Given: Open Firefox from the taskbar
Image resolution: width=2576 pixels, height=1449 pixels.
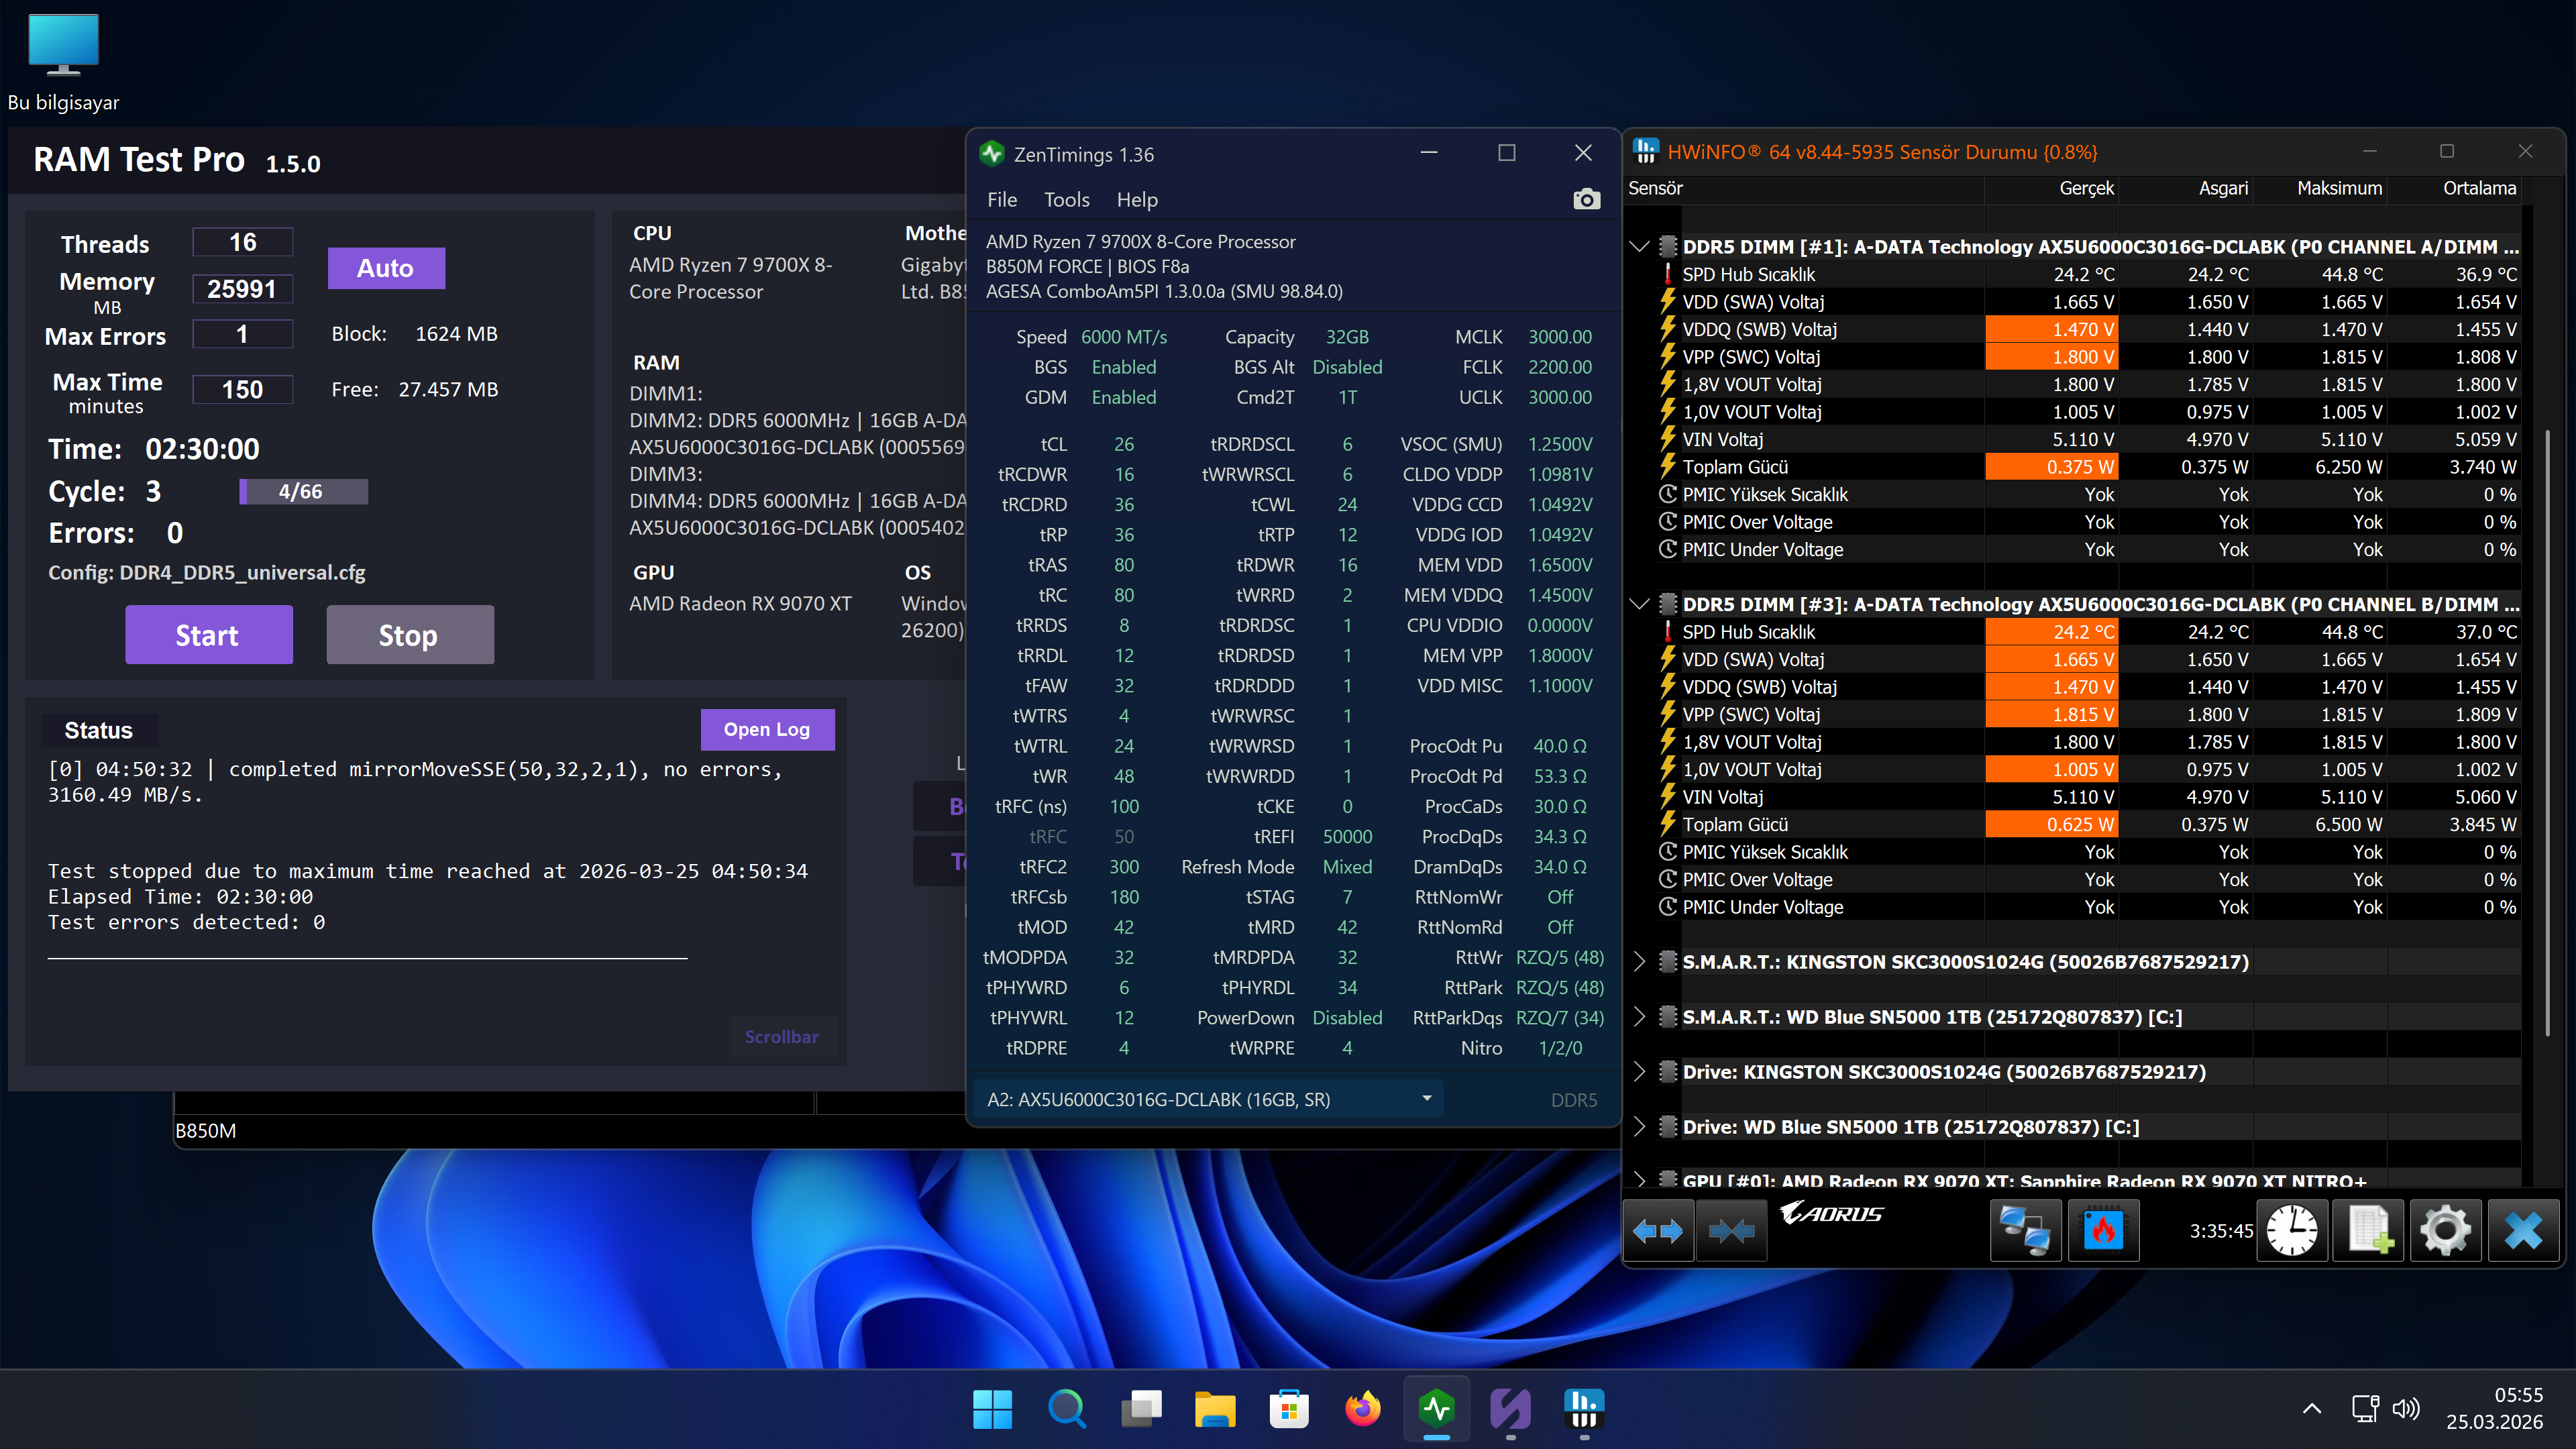Looking at the screenshot, I should [1362, 1409].
